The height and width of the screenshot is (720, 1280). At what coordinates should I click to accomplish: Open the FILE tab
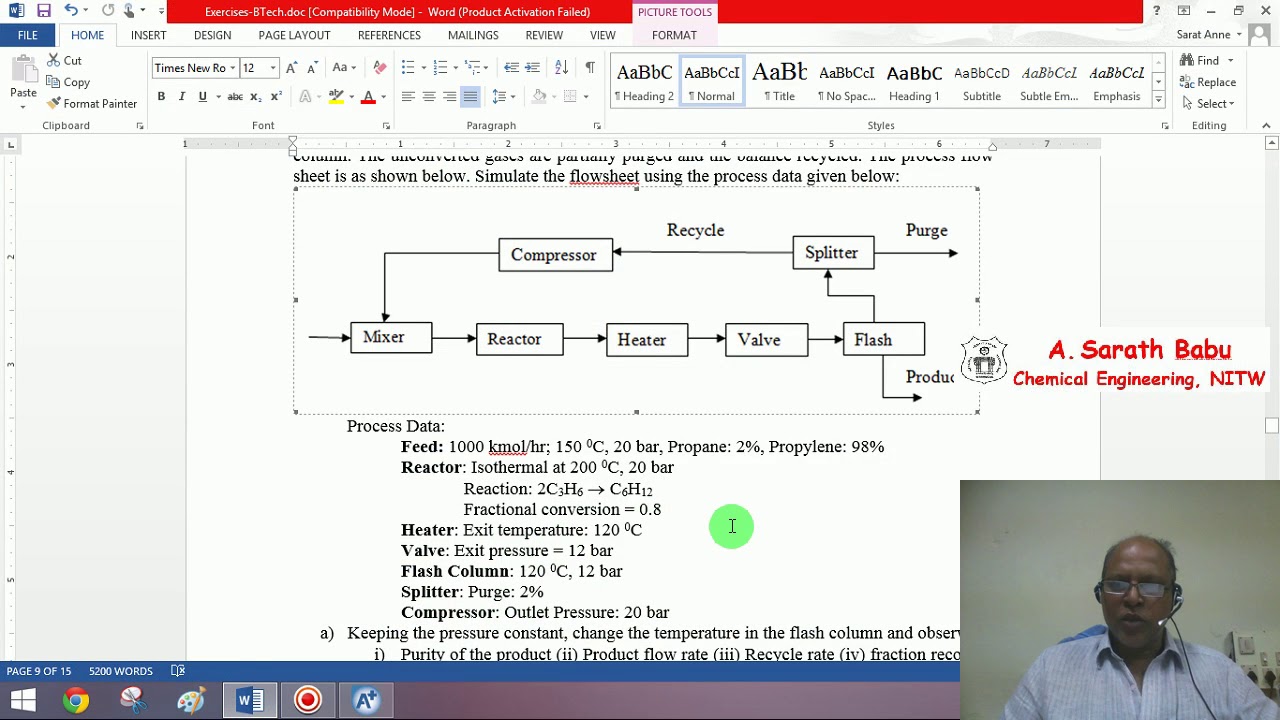point(28,35)
